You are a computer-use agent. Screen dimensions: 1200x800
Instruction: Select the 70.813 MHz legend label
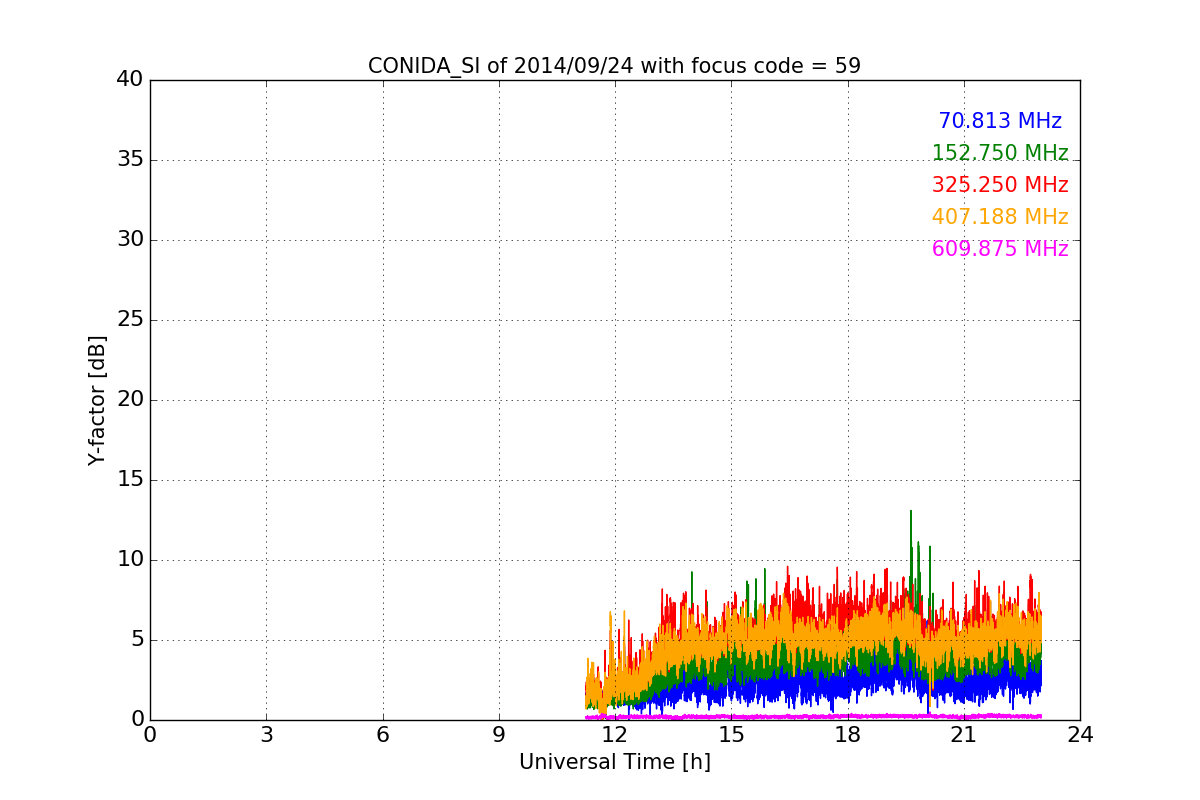pyautogui.click(x=1000, y=121)
